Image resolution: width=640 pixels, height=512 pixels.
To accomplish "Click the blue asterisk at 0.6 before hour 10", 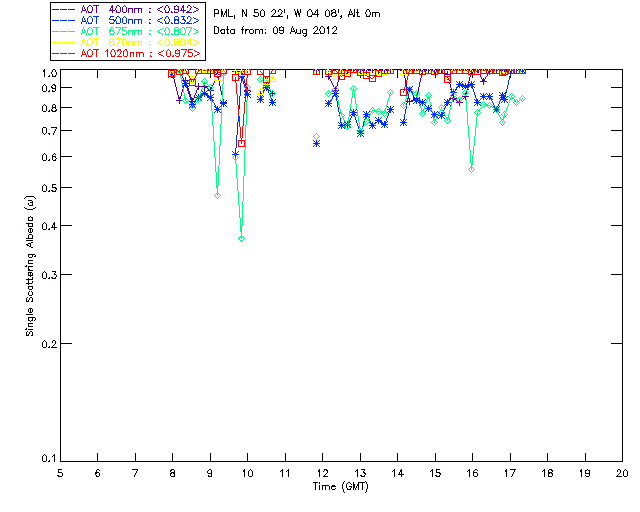I will [x=236, y=154].
